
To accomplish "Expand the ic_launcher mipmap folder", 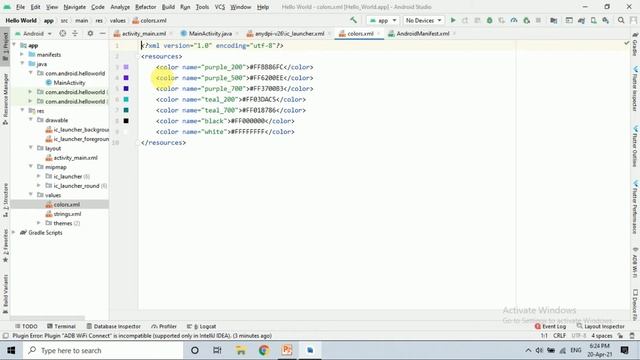I will tap(39, 176).
